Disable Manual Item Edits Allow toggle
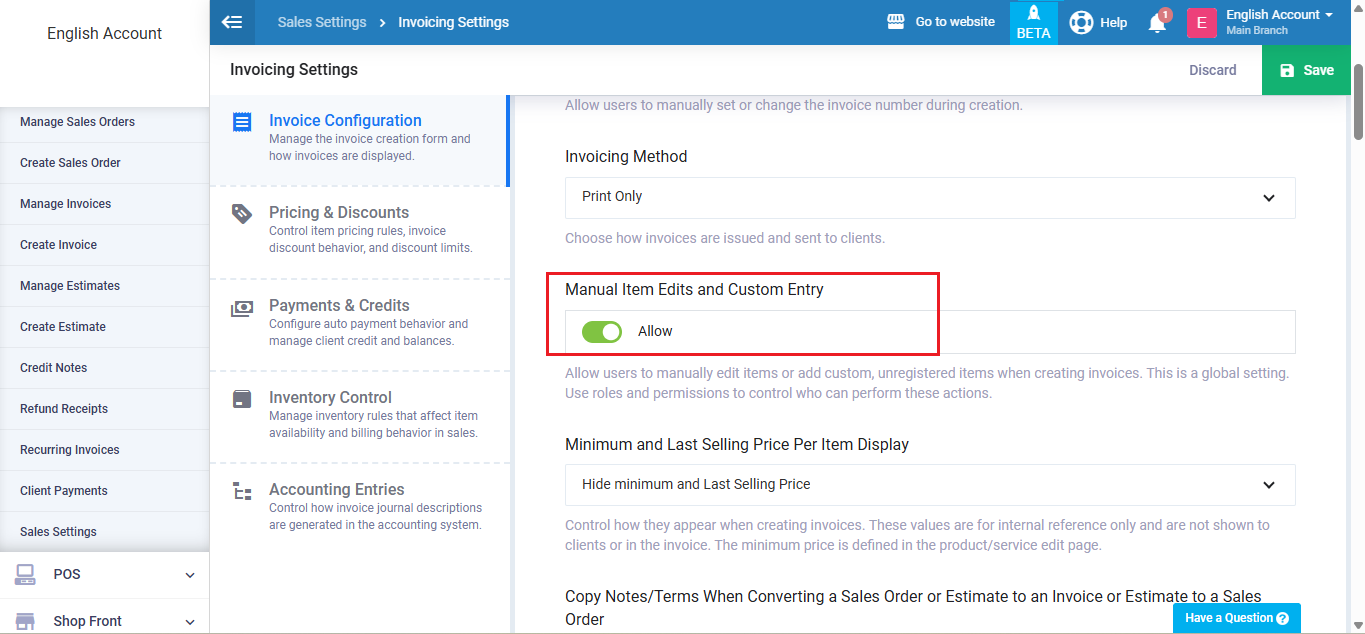 point(602,332)
